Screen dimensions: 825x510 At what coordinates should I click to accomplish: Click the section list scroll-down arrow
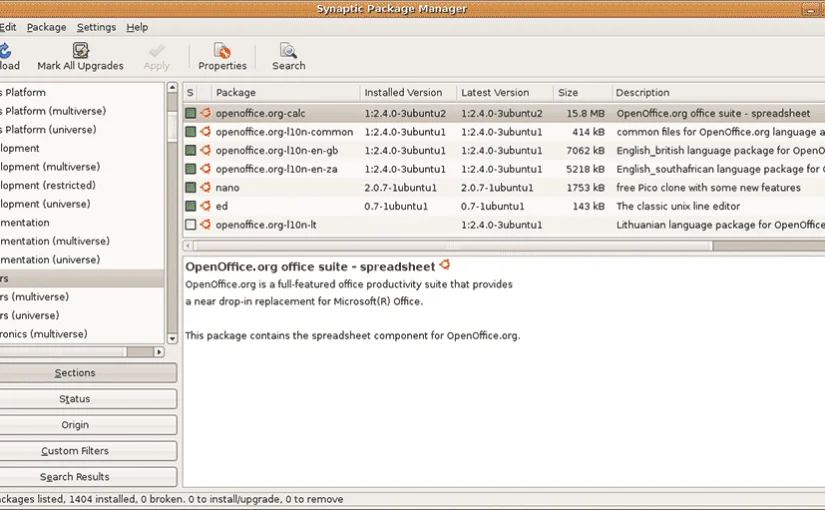point(172,338)
